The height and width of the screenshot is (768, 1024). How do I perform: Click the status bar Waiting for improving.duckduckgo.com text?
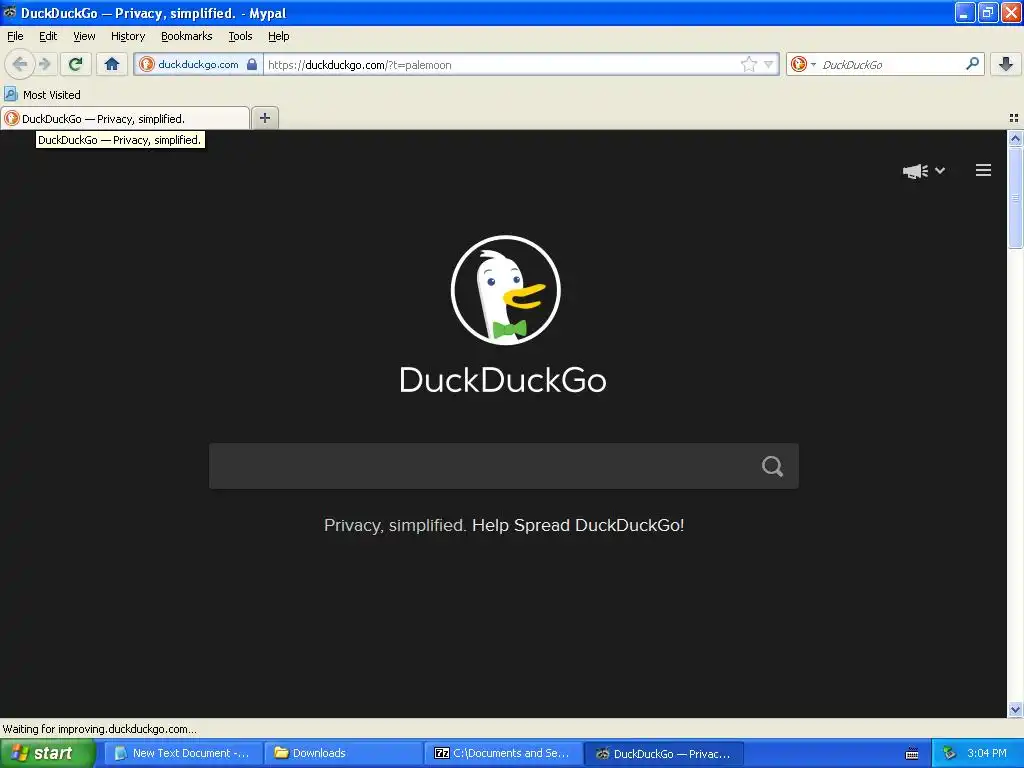[99, 729]
